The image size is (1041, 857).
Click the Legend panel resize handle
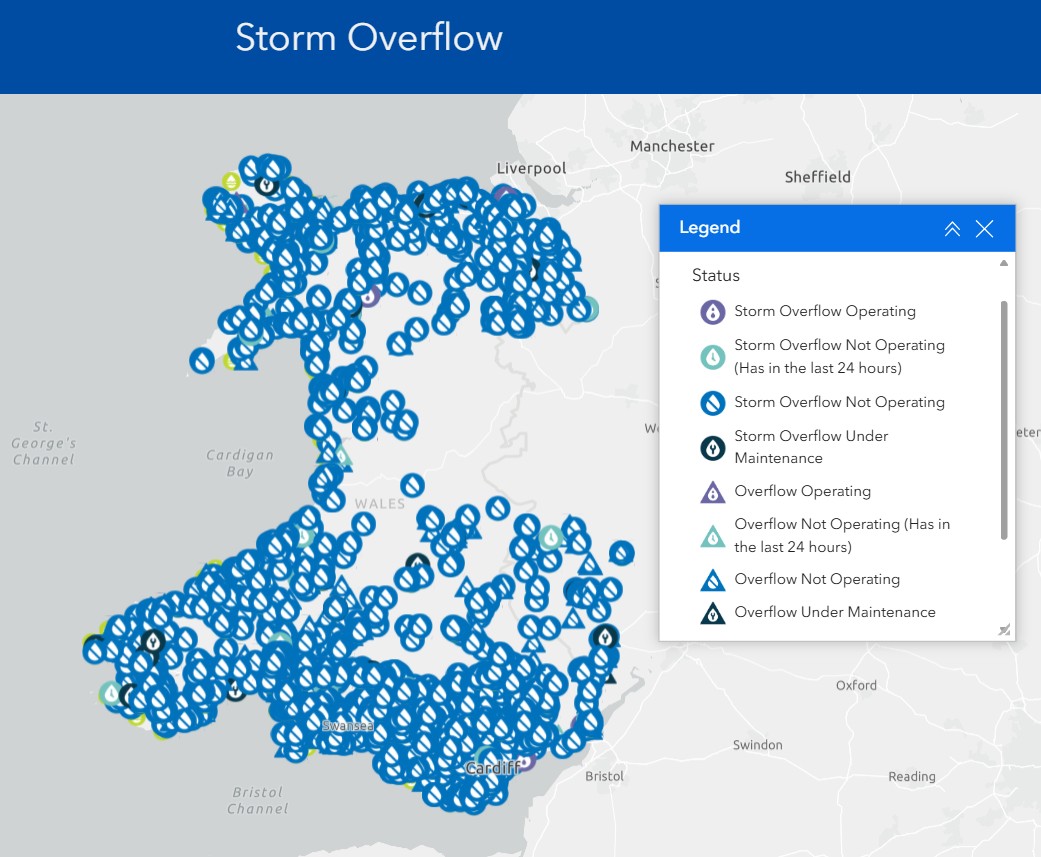[1004, 630]
